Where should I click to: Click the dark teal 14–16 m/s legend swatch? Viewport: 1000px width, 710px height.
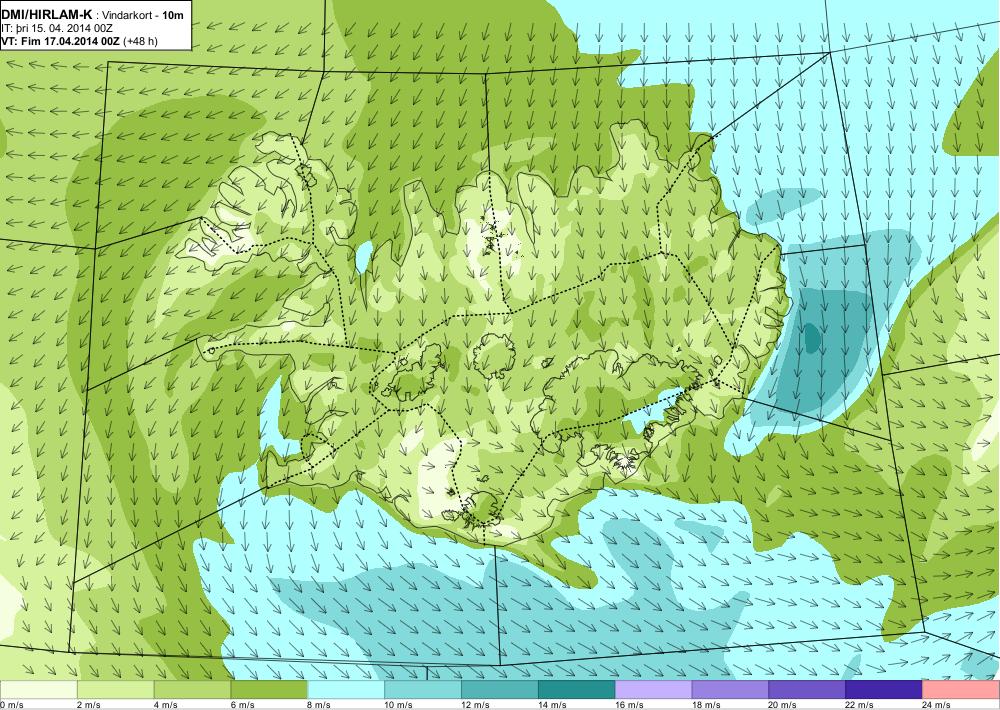(x=577, y=690)
